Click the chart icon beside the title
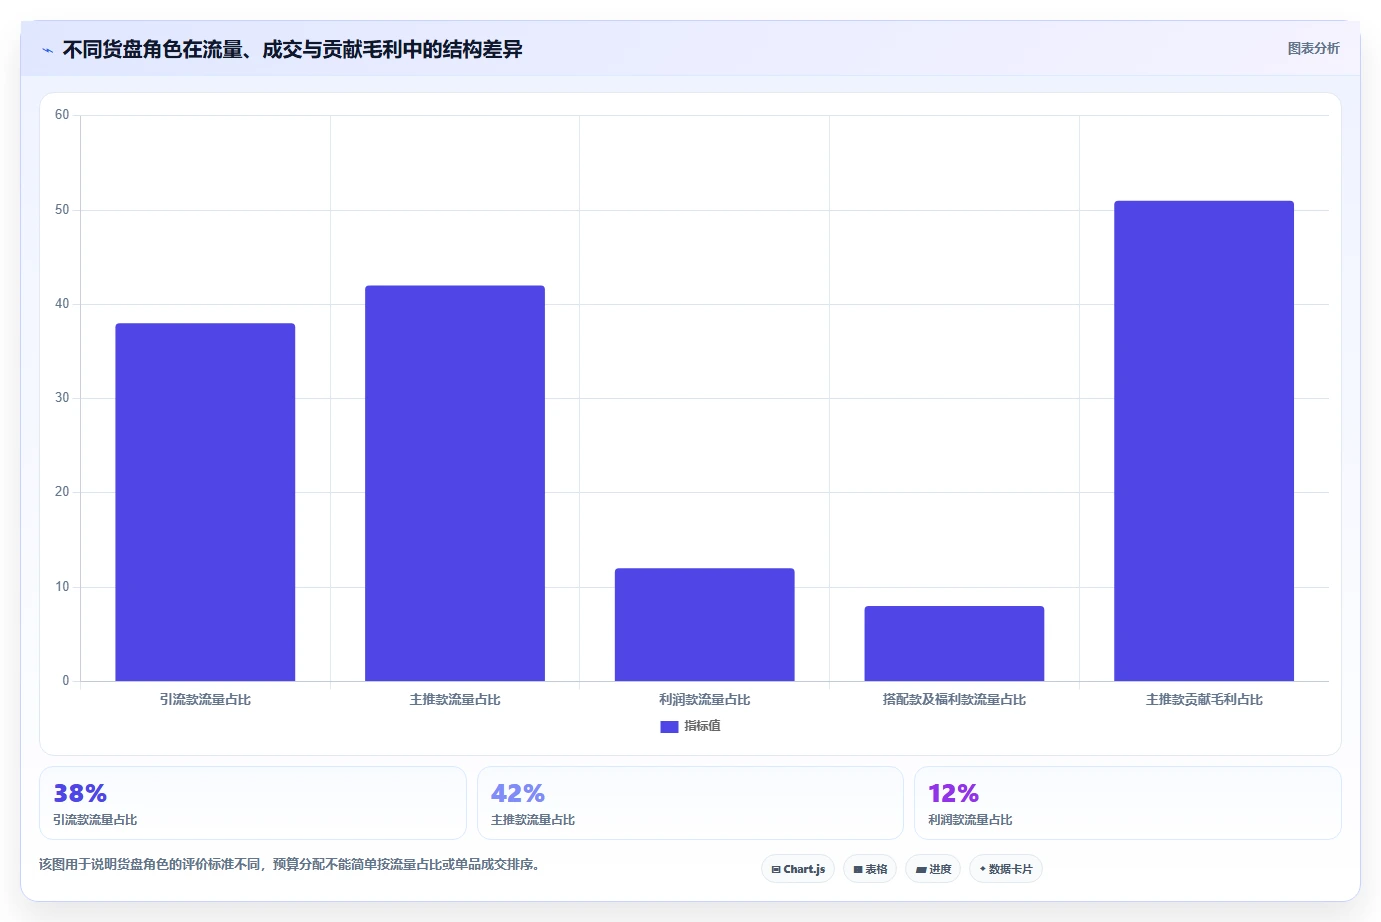The width and height of the screenshot is (1381, 922). click(47, 50)
